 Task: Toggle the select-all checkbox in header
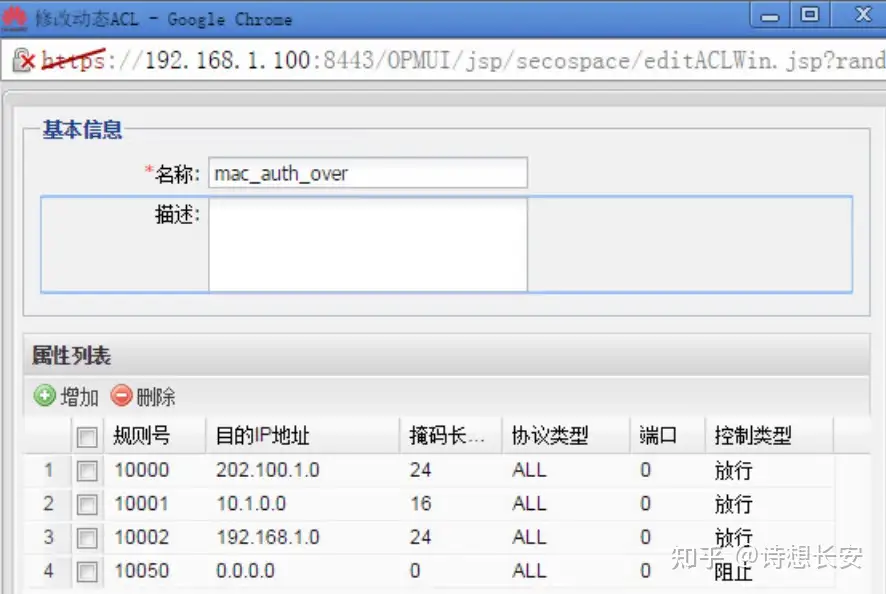88,436
